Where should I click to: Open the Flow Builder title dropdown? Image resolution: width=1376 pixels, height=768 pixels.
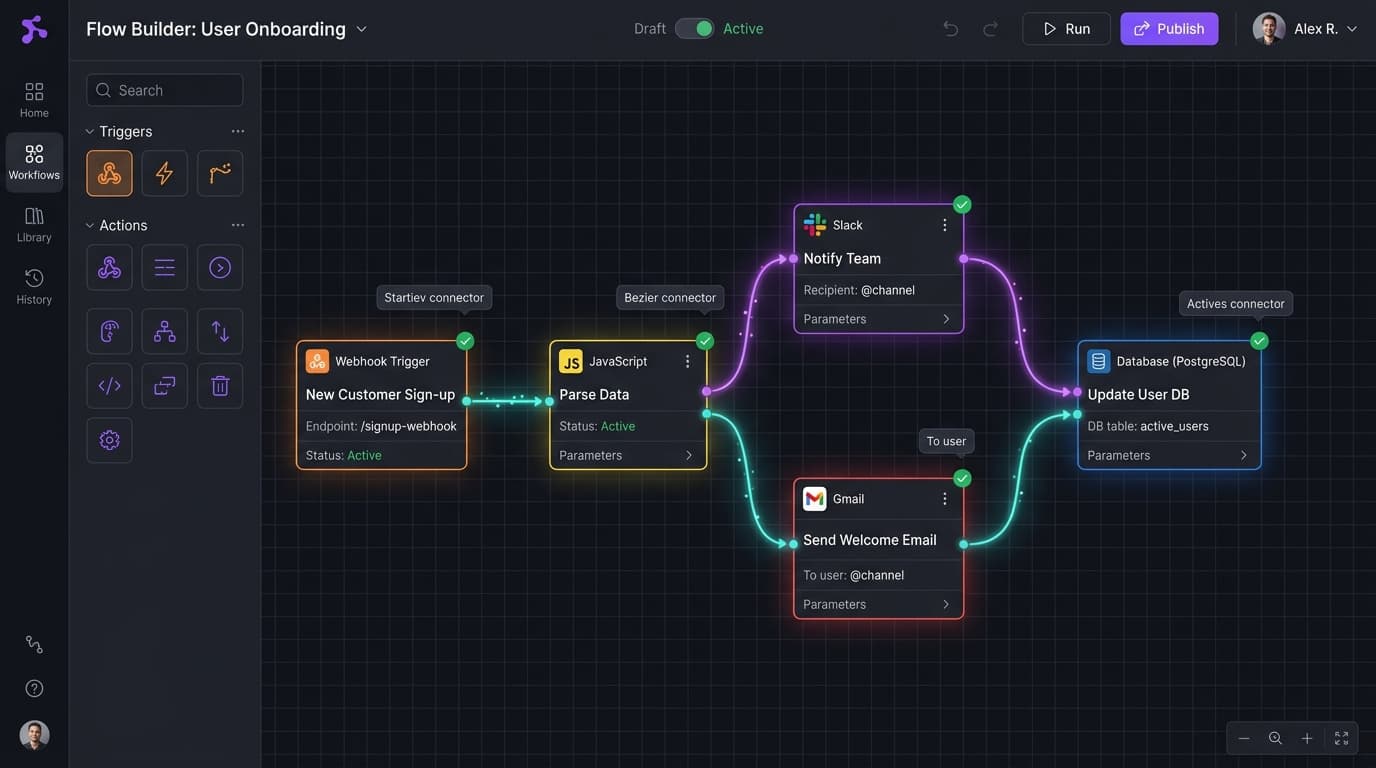pyautogui.click(x=362, y=29)
